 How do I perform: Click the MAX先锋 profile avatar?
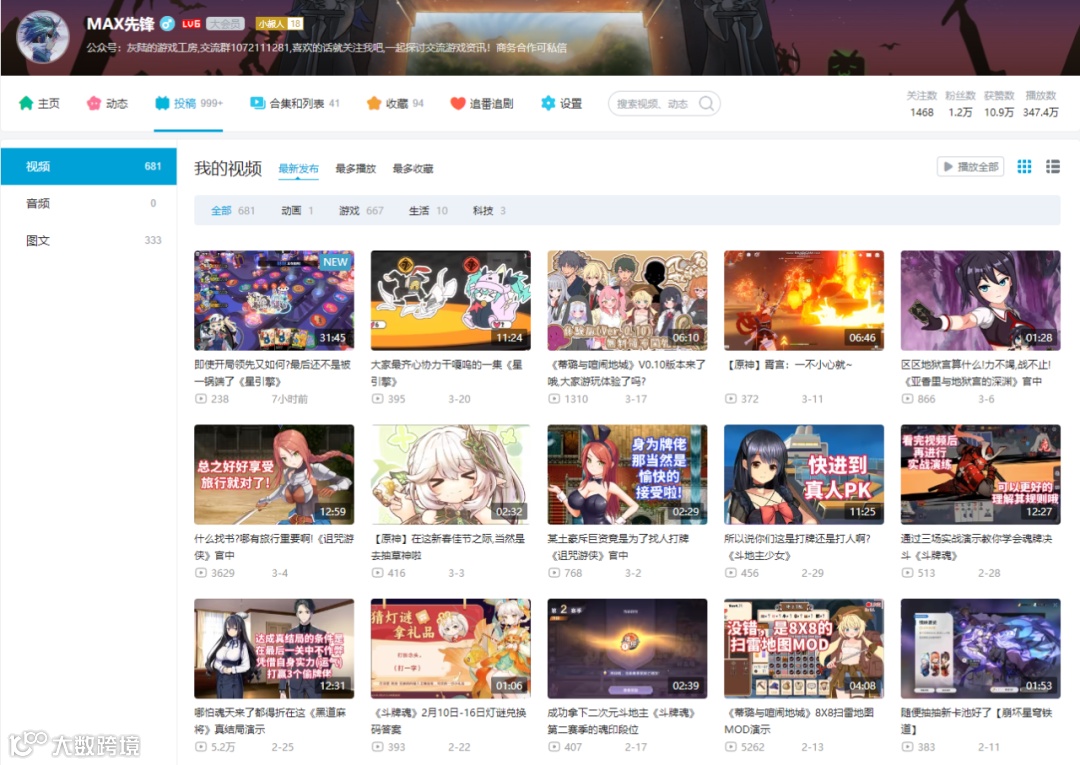click(x=43, y=37)
